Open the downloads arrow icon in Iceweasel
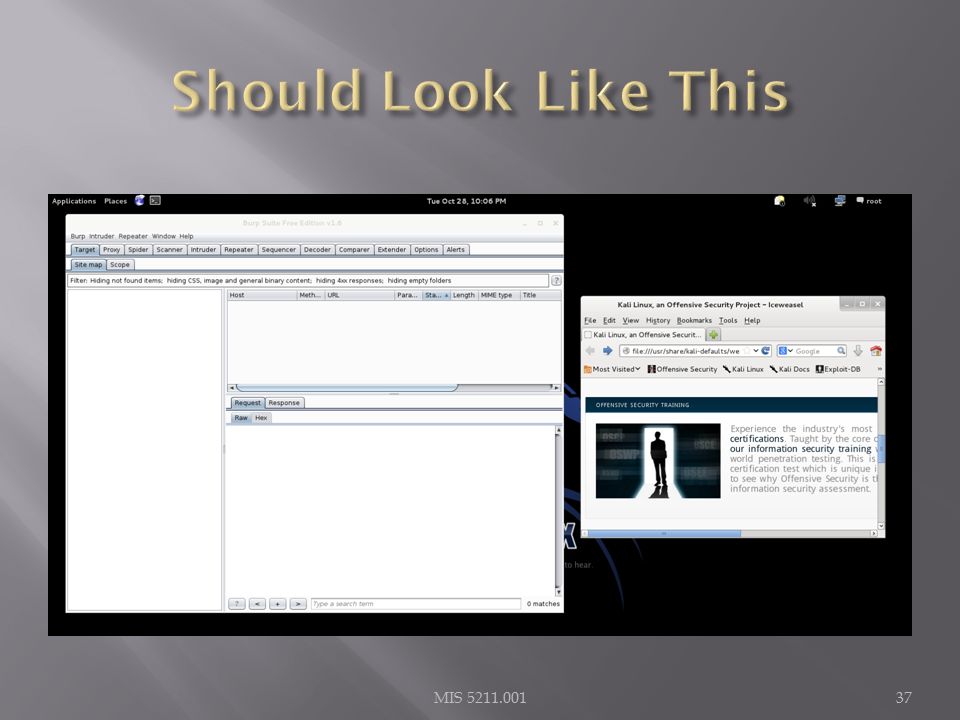Screen dimensions: 960x720 coord(858,351)
